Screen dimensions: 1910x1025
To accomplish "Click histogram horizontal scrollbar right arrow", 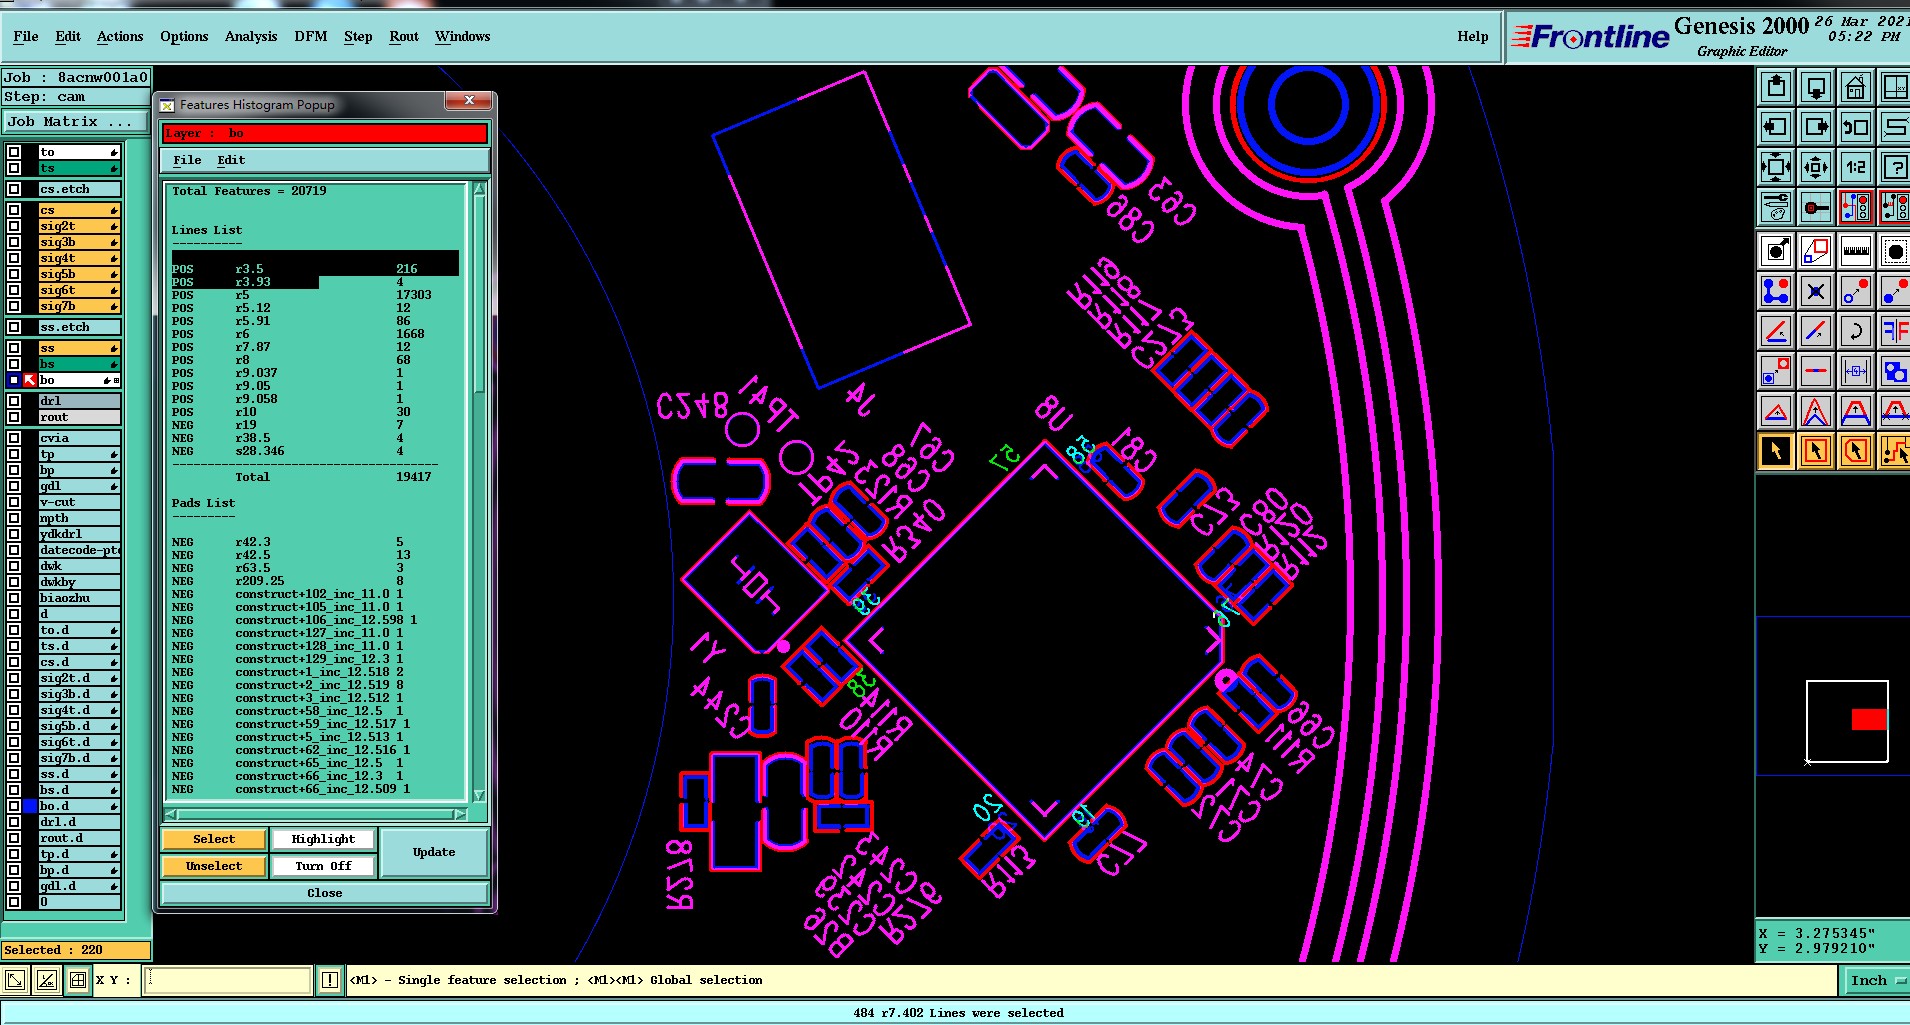I will (460, 814).
